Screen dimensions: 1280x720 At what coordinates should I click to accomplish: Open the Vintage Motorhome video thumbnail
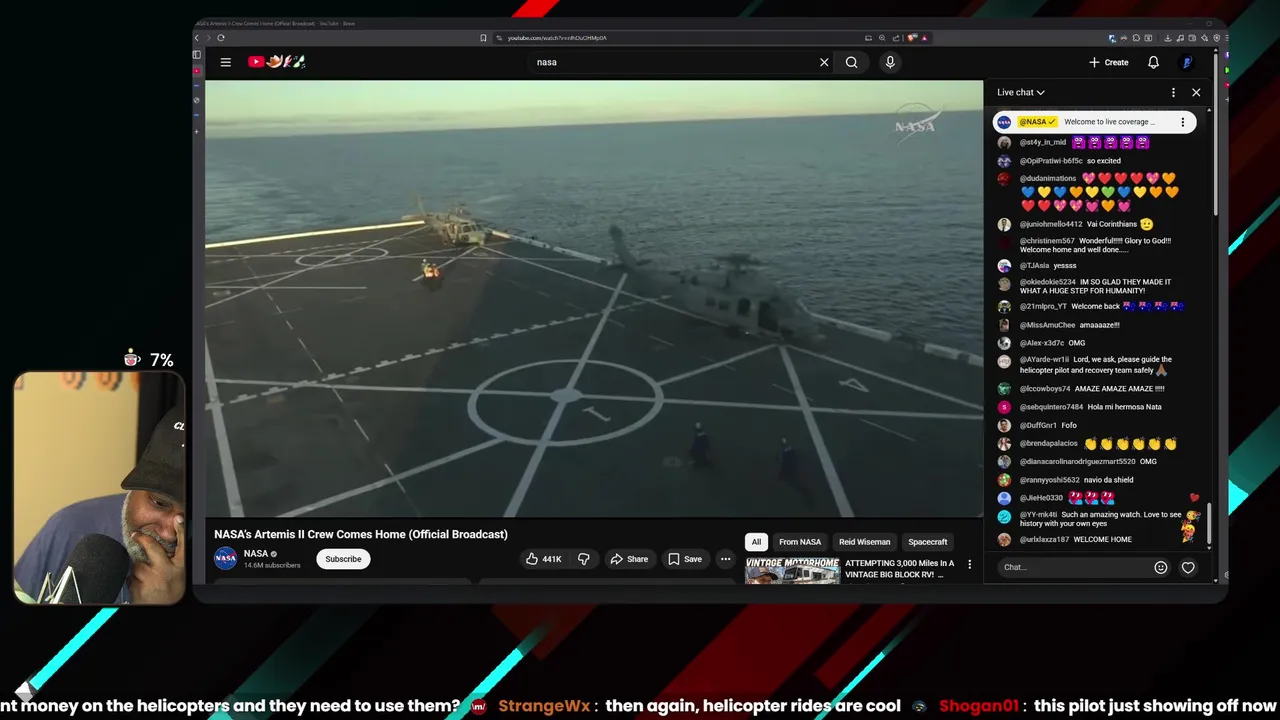[792, 570]
